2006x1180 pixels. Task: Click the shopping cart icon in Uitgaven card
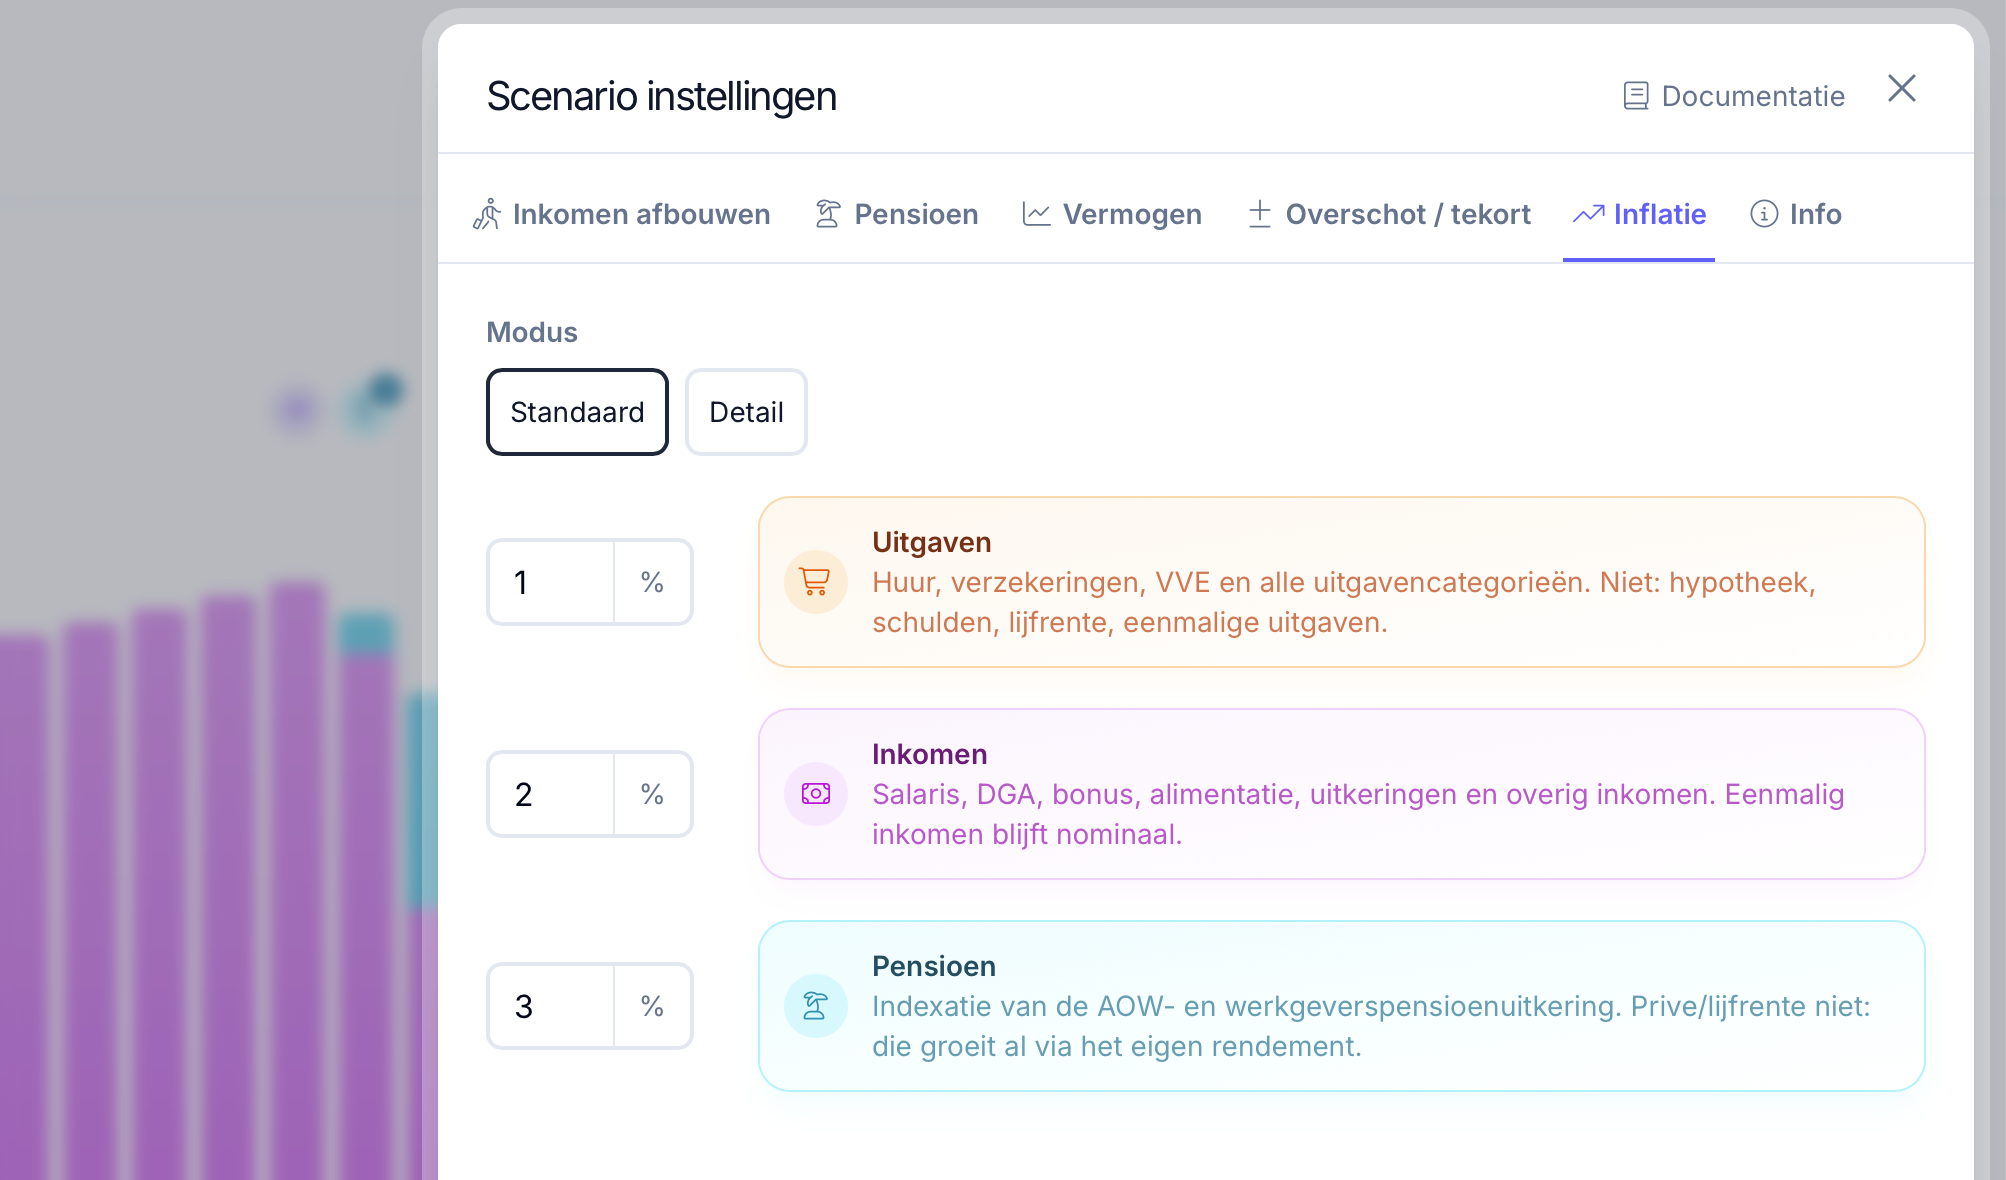[815, 582]
